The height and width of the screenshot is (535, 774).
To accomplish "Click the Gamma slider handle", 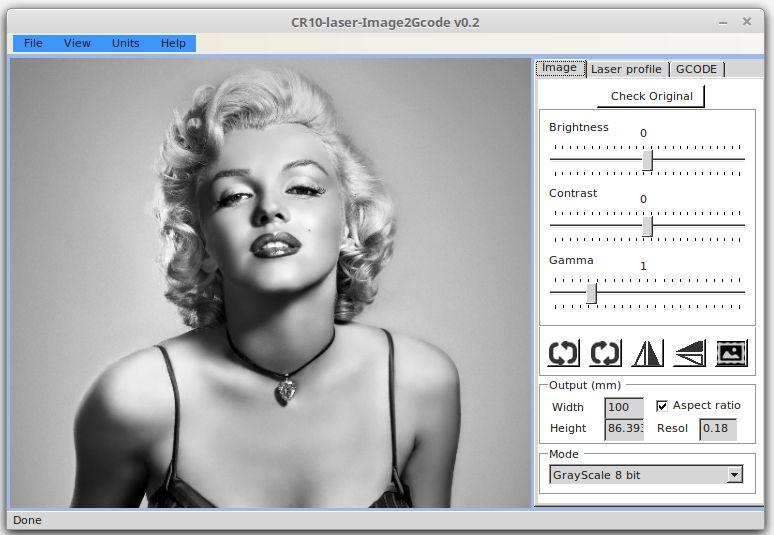I will coord(591,293).
